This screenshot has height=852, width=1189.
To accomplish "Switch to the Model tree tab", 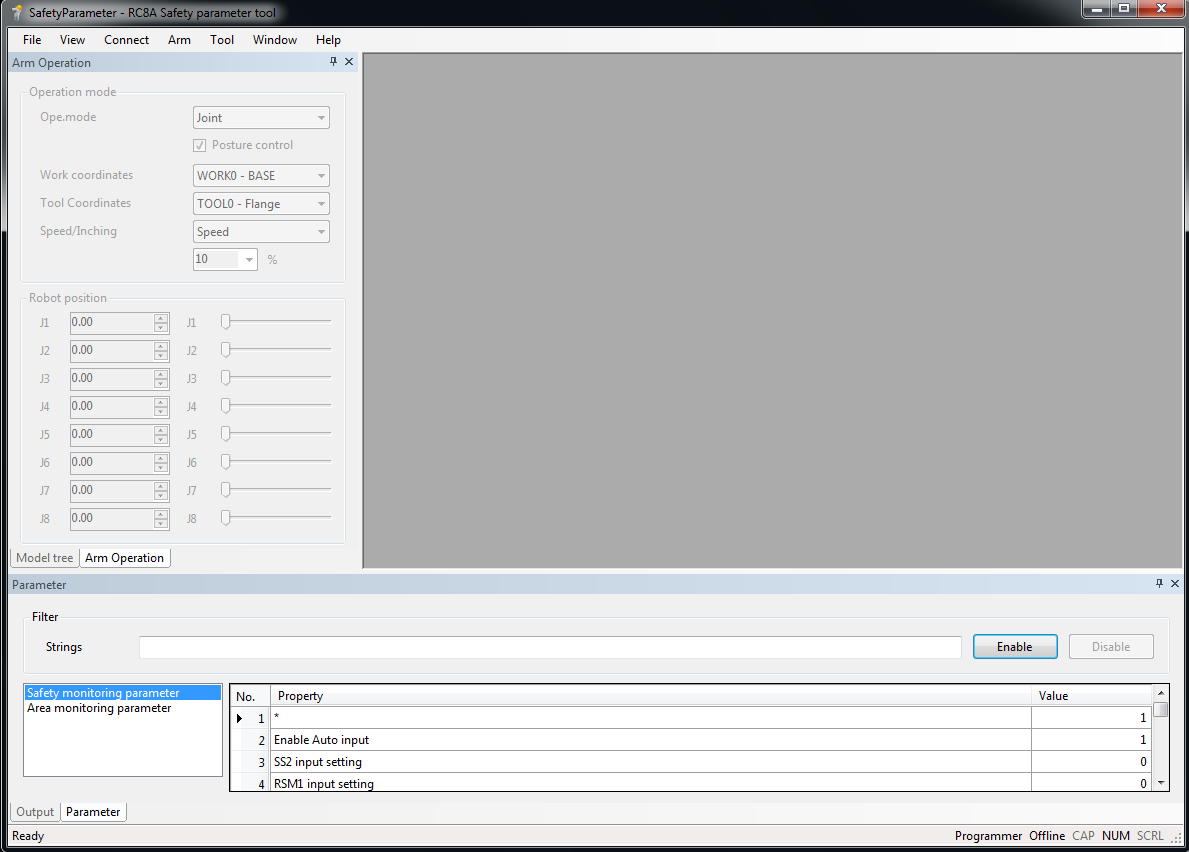I will pyautogui.click(x=45, y=558).
